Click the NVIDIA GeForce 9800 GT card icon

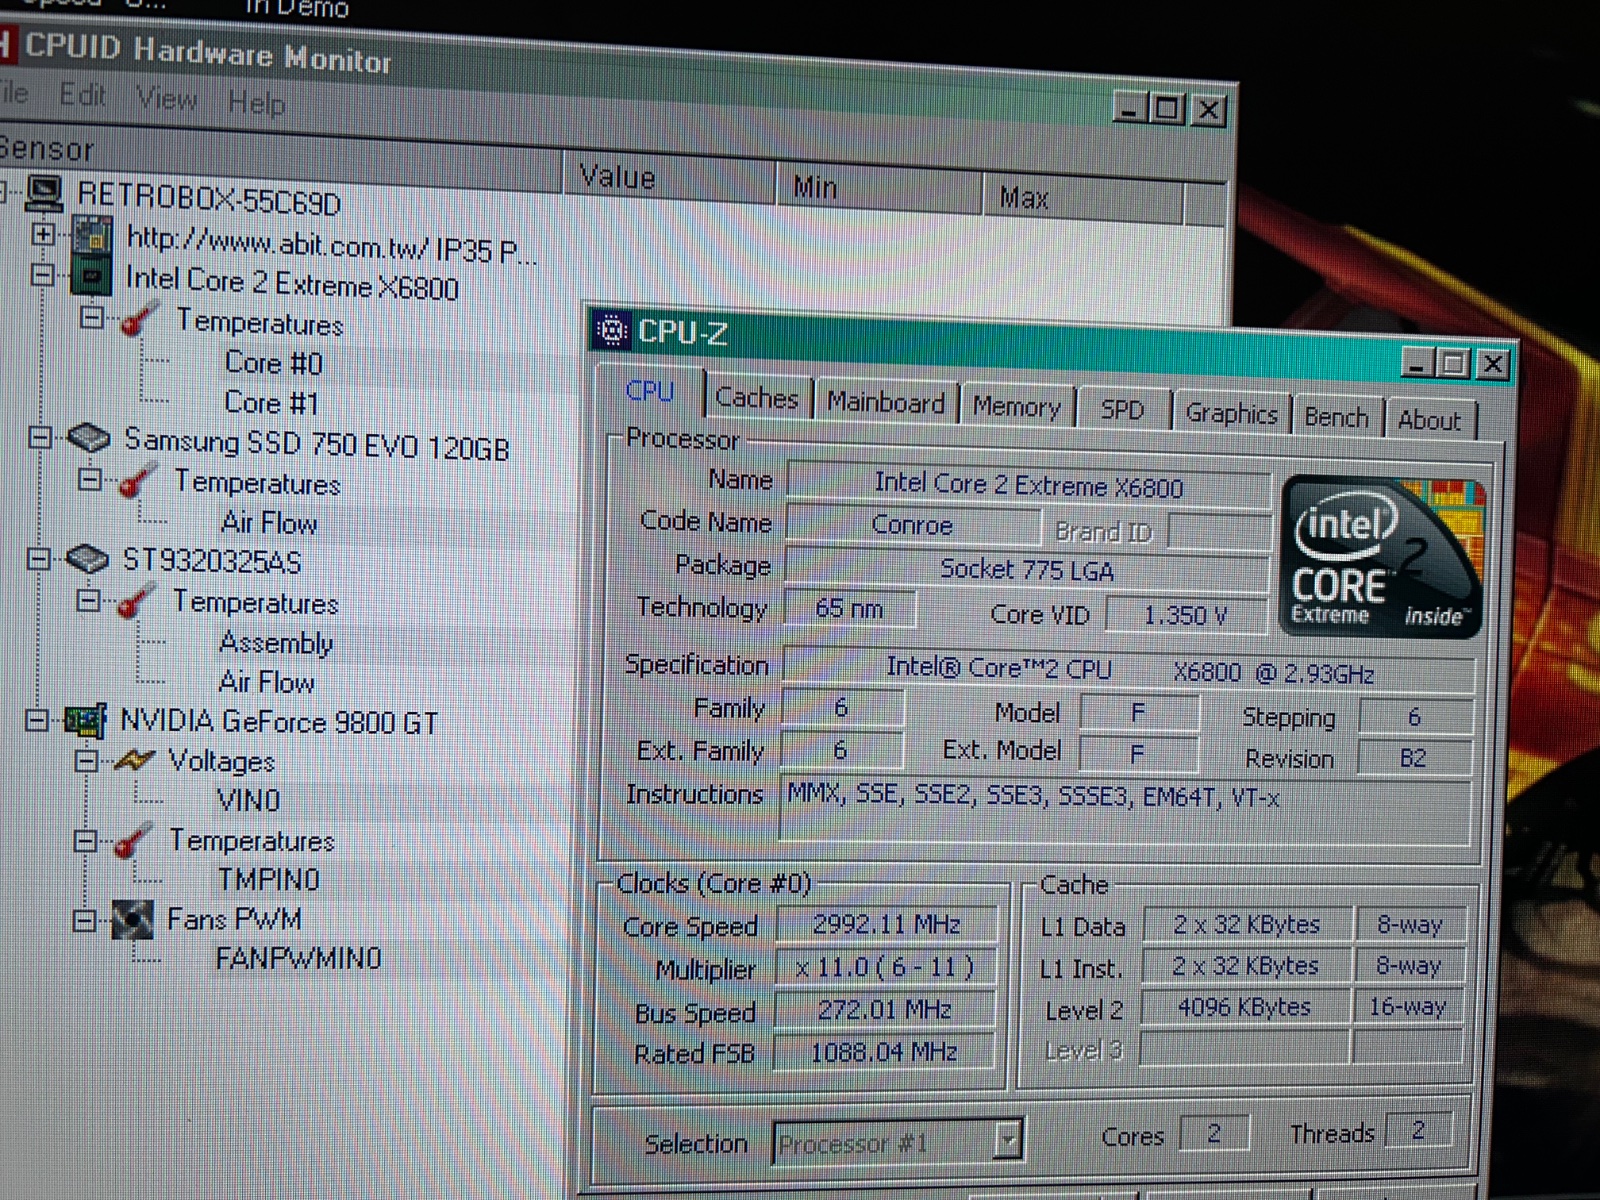(x=84, y=720)
